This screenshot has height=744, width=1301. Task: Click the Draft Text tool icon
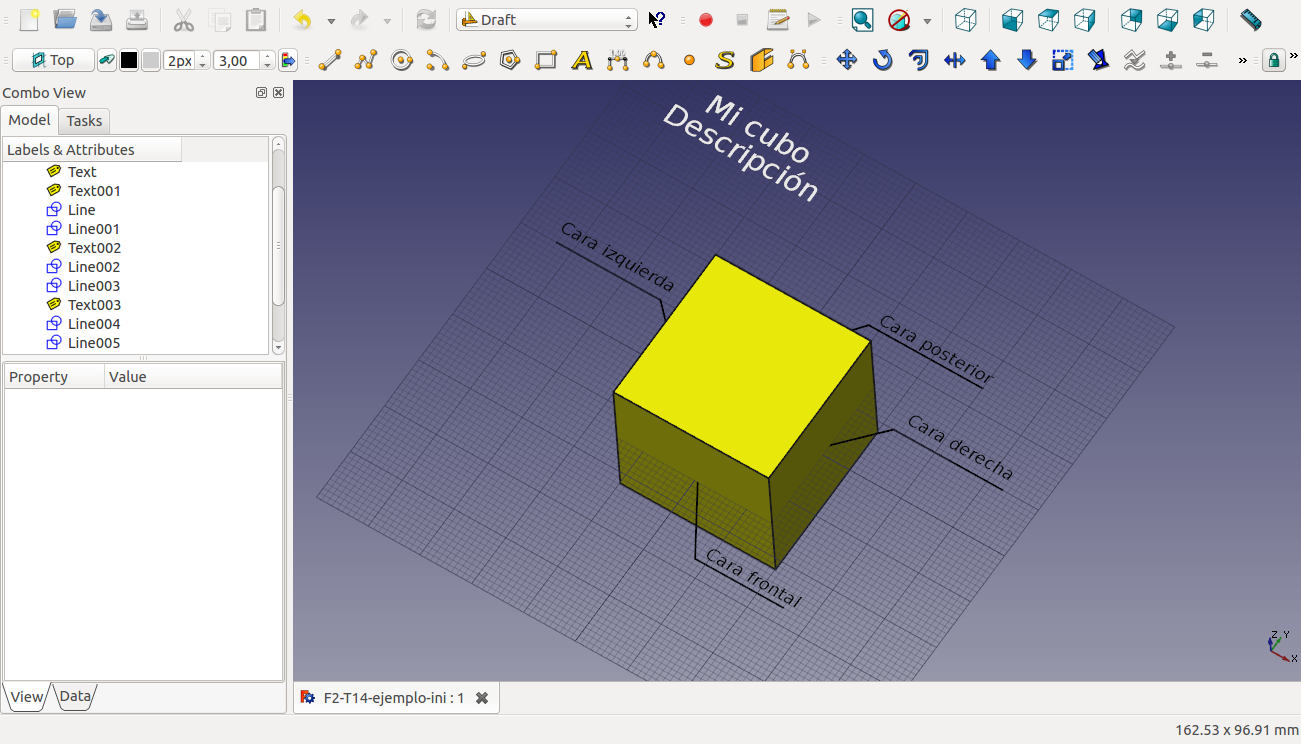point(582,61)
